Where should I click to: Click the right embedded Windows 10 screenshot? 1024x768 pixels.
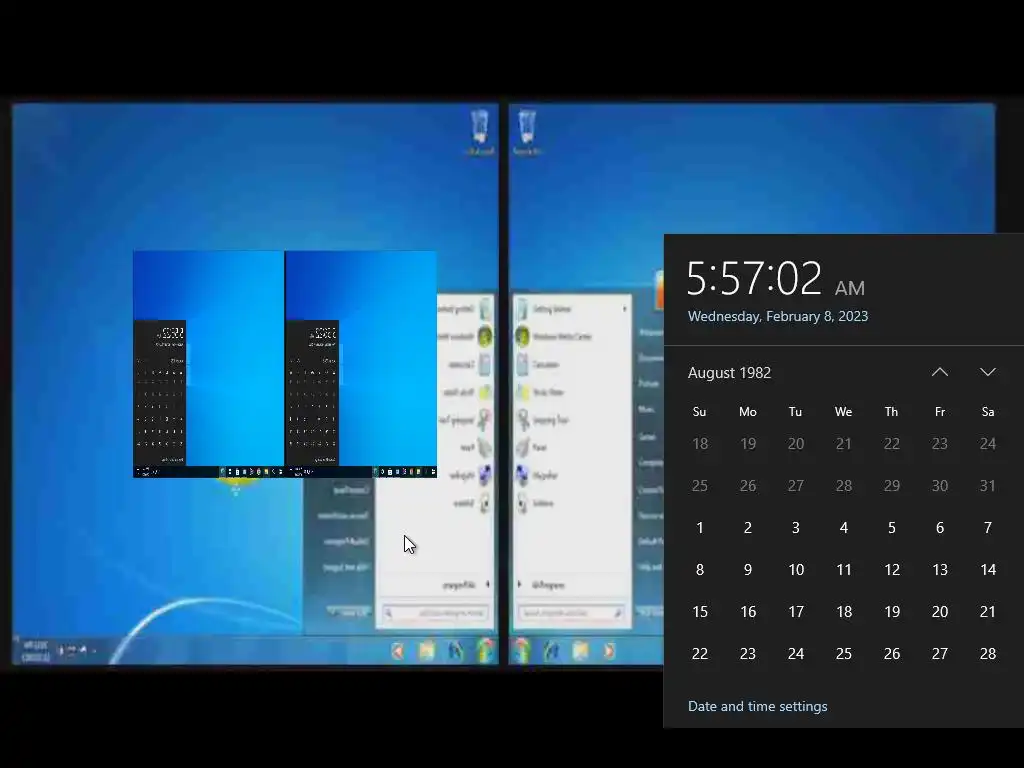click(x=361, y=364)
